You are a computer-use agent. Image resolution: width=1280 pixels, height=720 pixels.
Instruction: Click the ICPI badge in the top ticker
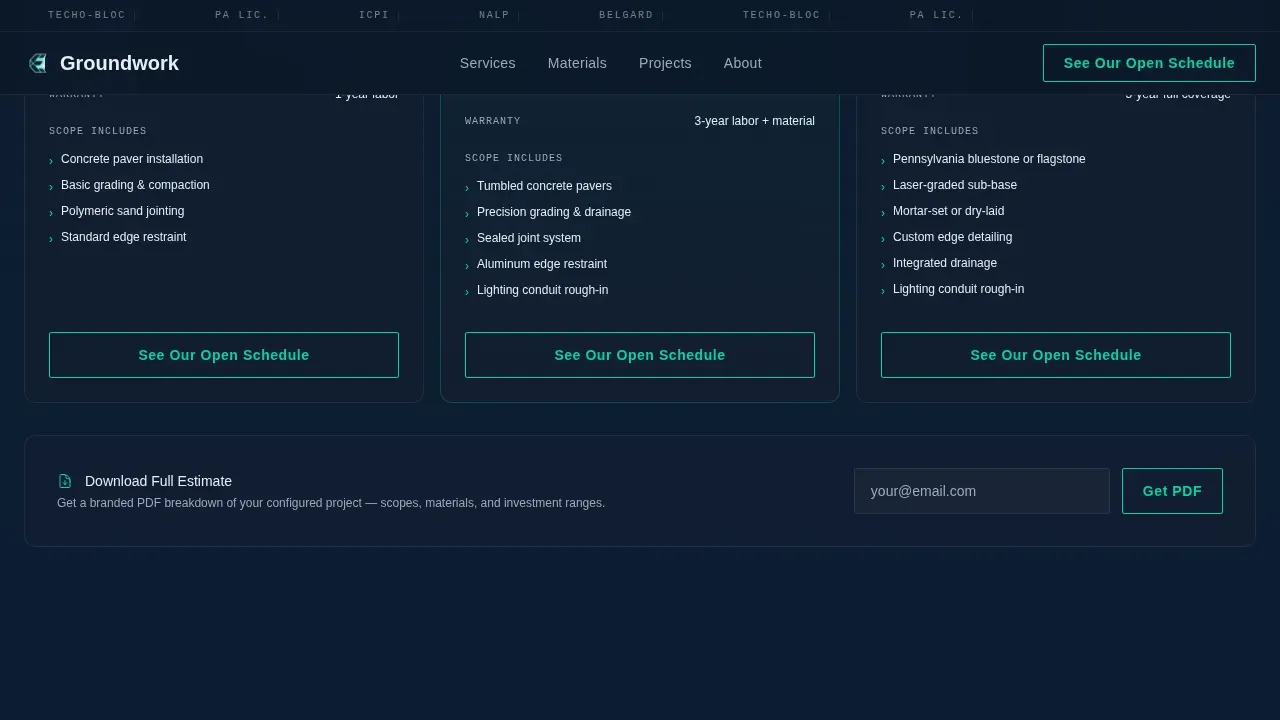374,15
